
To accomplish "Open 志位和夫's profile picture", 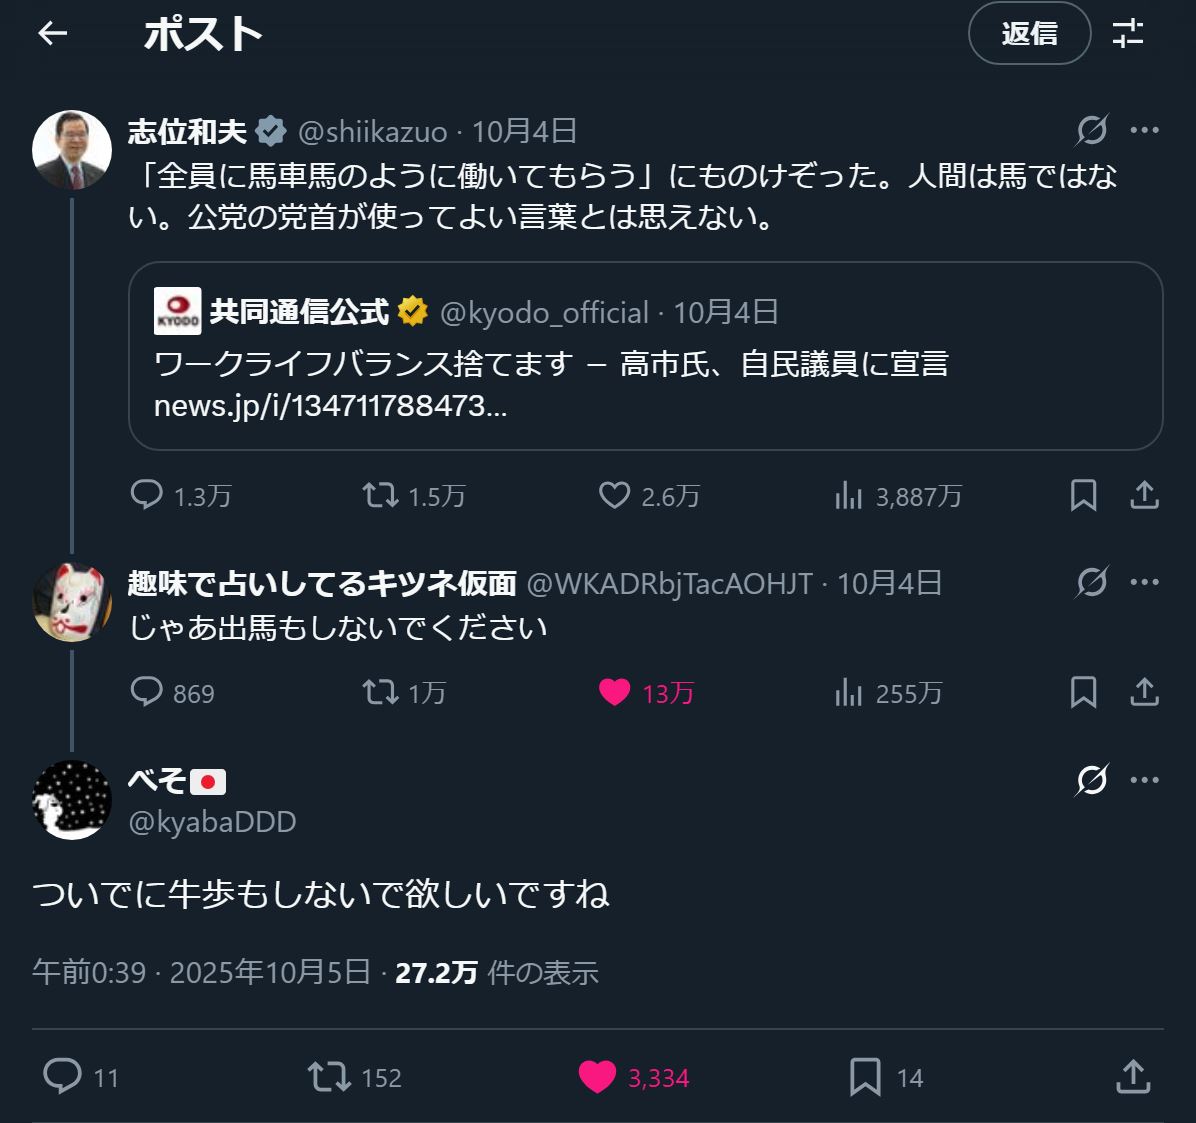I will 71,150.
